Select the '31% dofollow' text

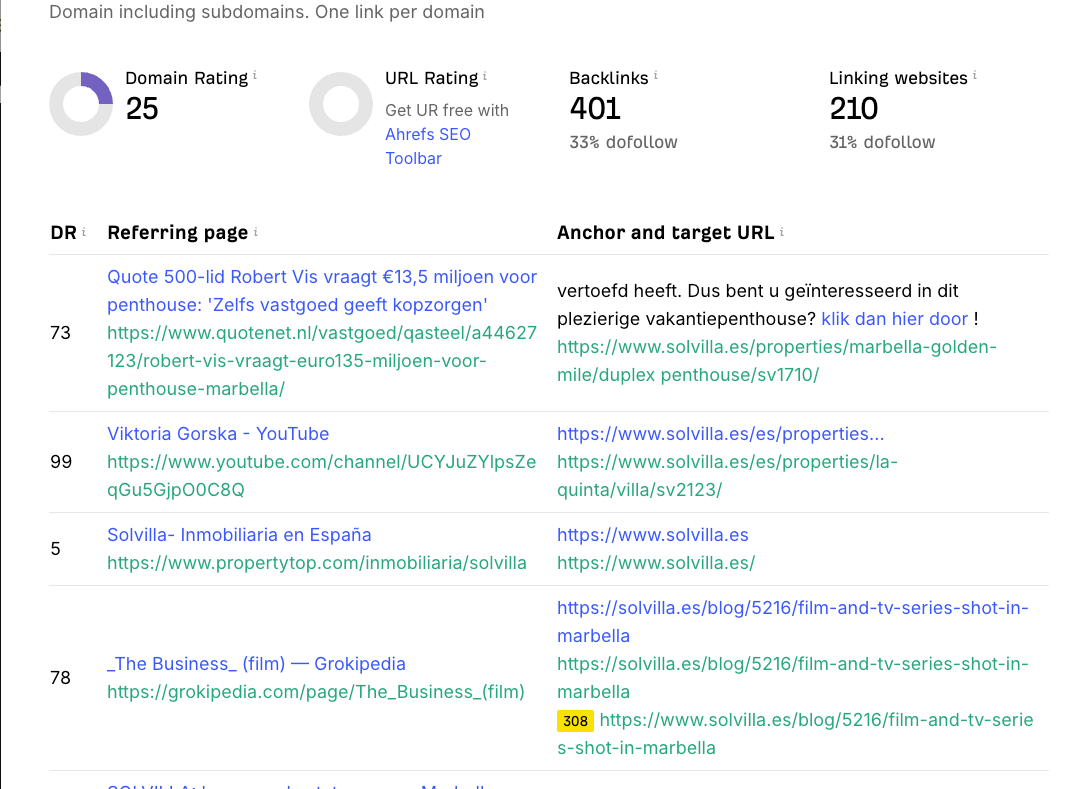[882, 142]
